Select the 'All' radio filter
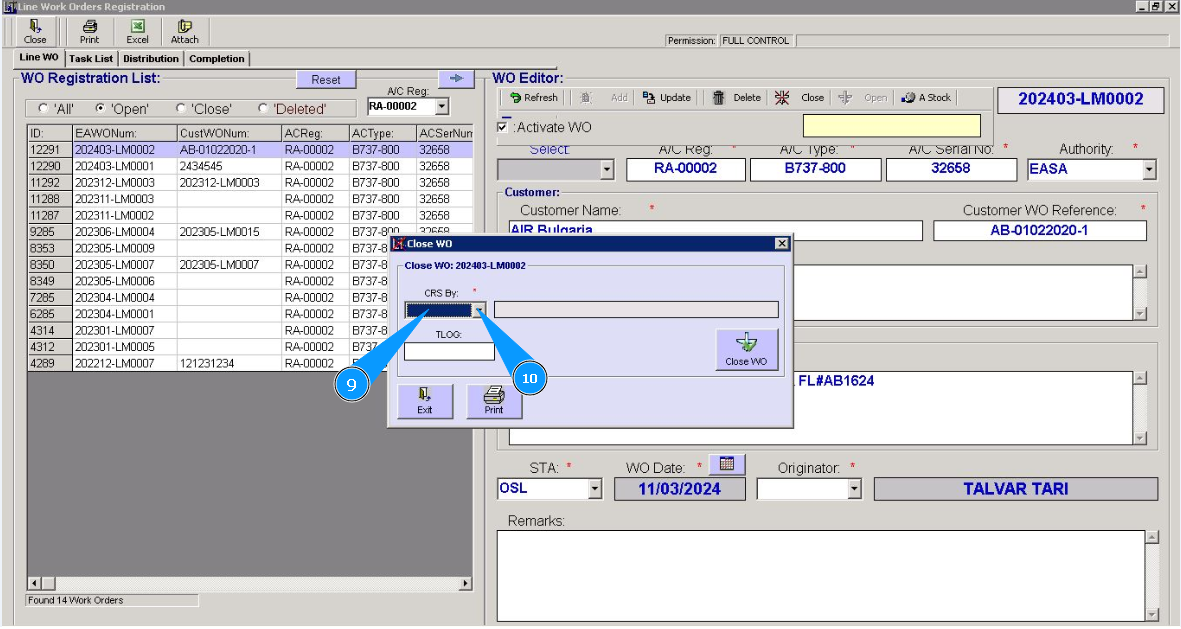This screenshot has width=1181, height=629. [x=43, y=109]
